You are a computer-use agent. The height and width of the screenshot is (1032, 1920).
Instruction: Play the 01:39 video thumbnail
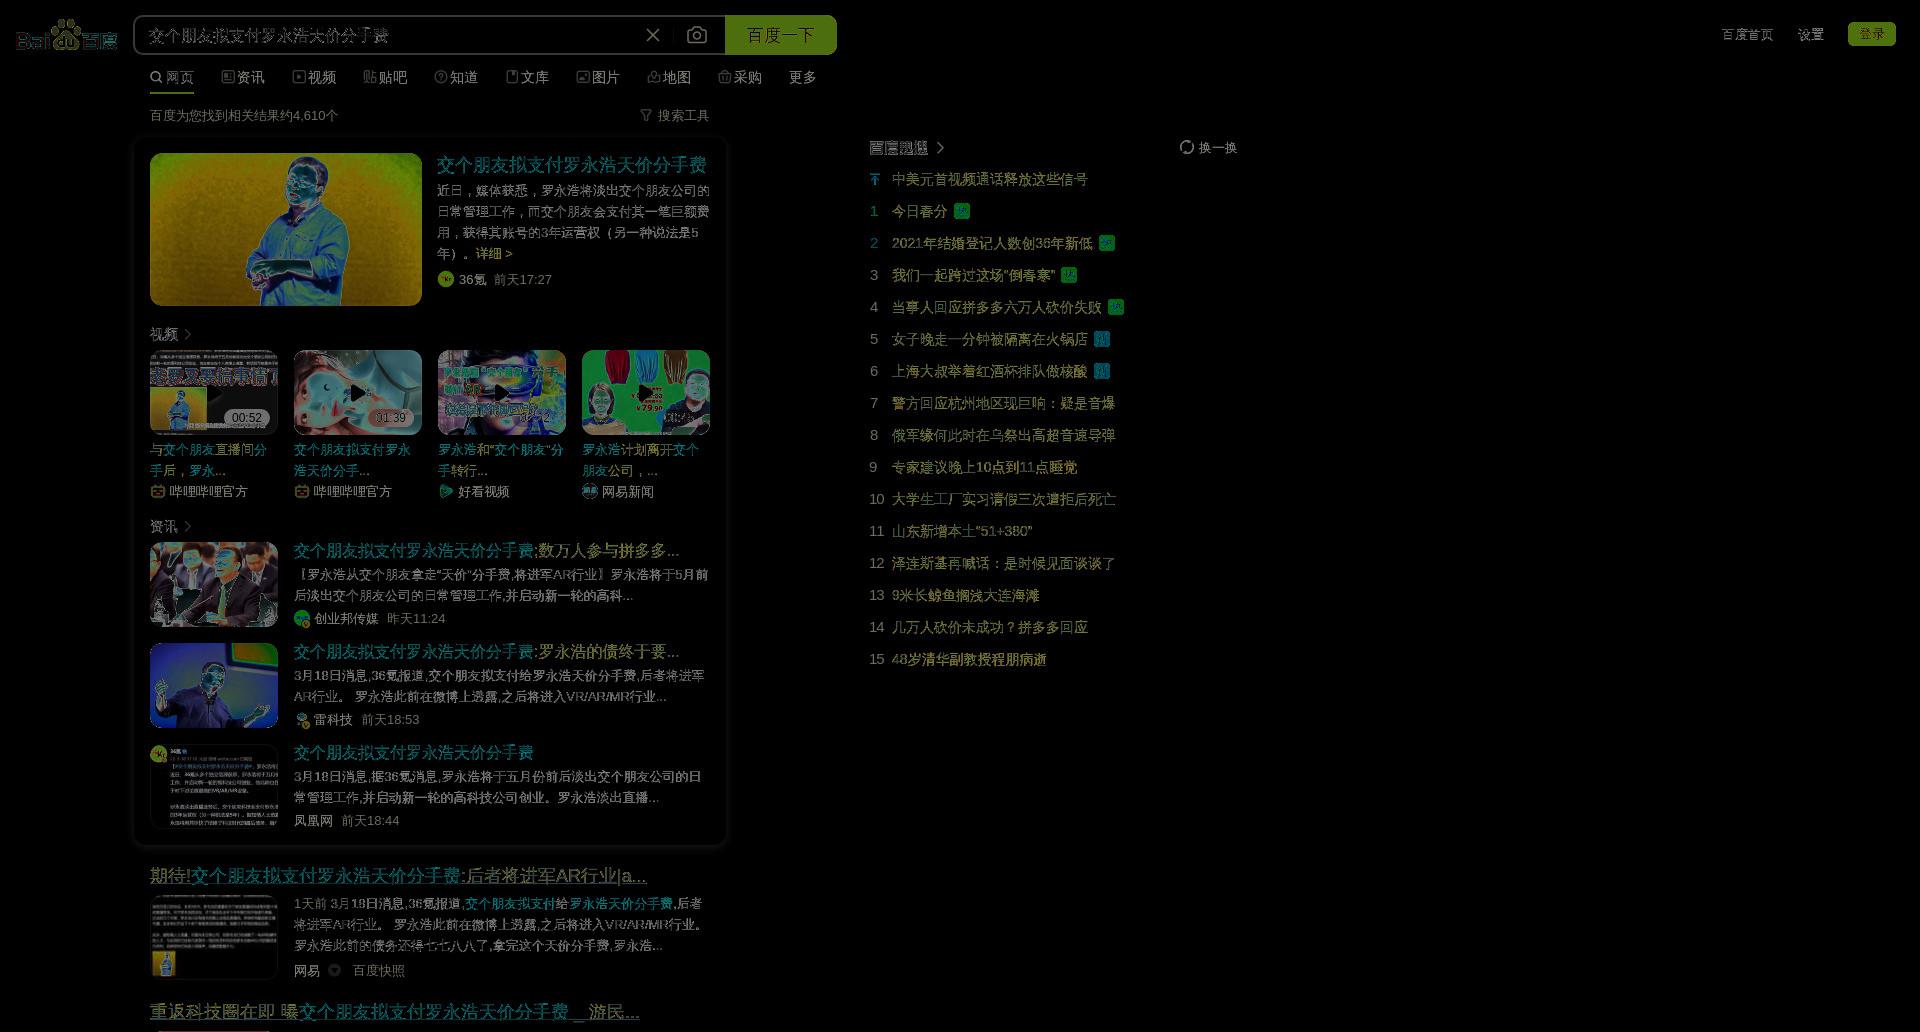pos(358,392)
